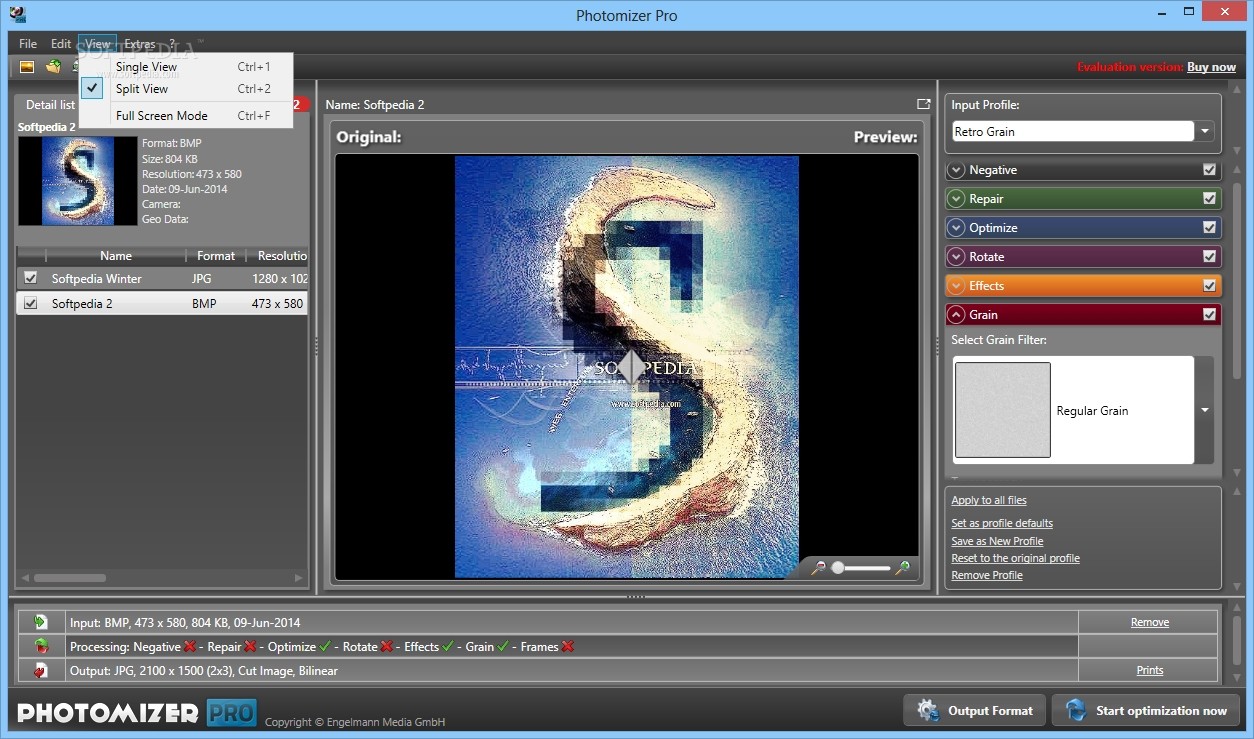Viewport: 1254px width, 739px height.
Task: Click the zoom out magnifier icon
Action: tap(818, 568)
